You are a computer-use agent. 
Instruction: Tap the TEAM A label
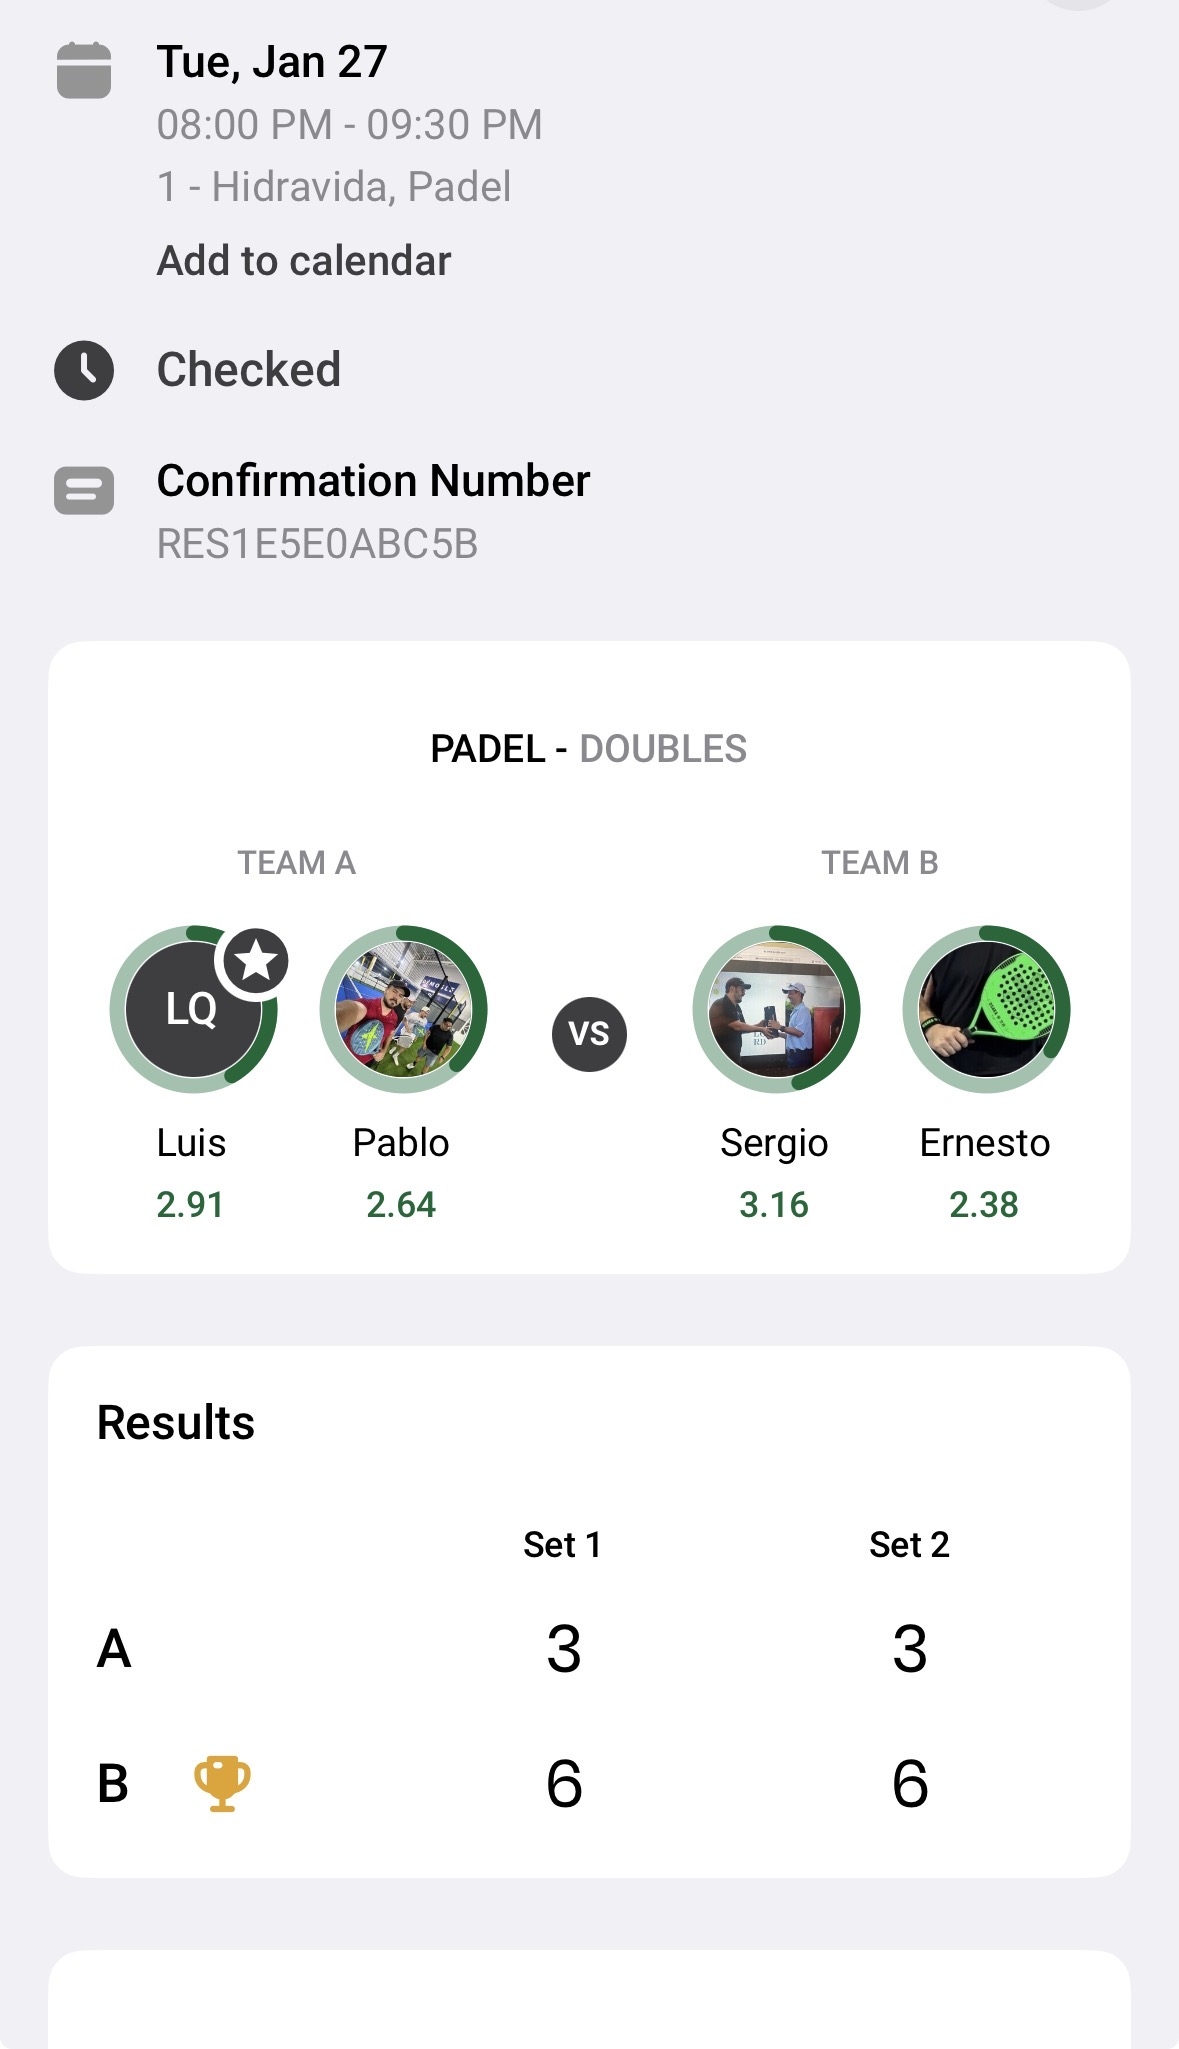296,863
